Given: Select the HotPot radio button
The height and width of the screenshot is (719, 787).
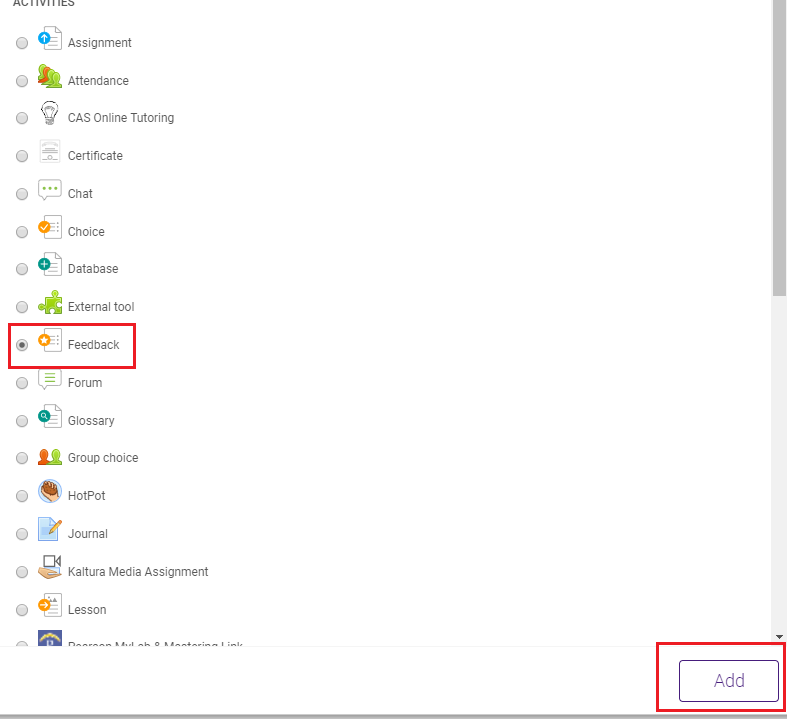Looking at the screenshot, I should (22, 496).
